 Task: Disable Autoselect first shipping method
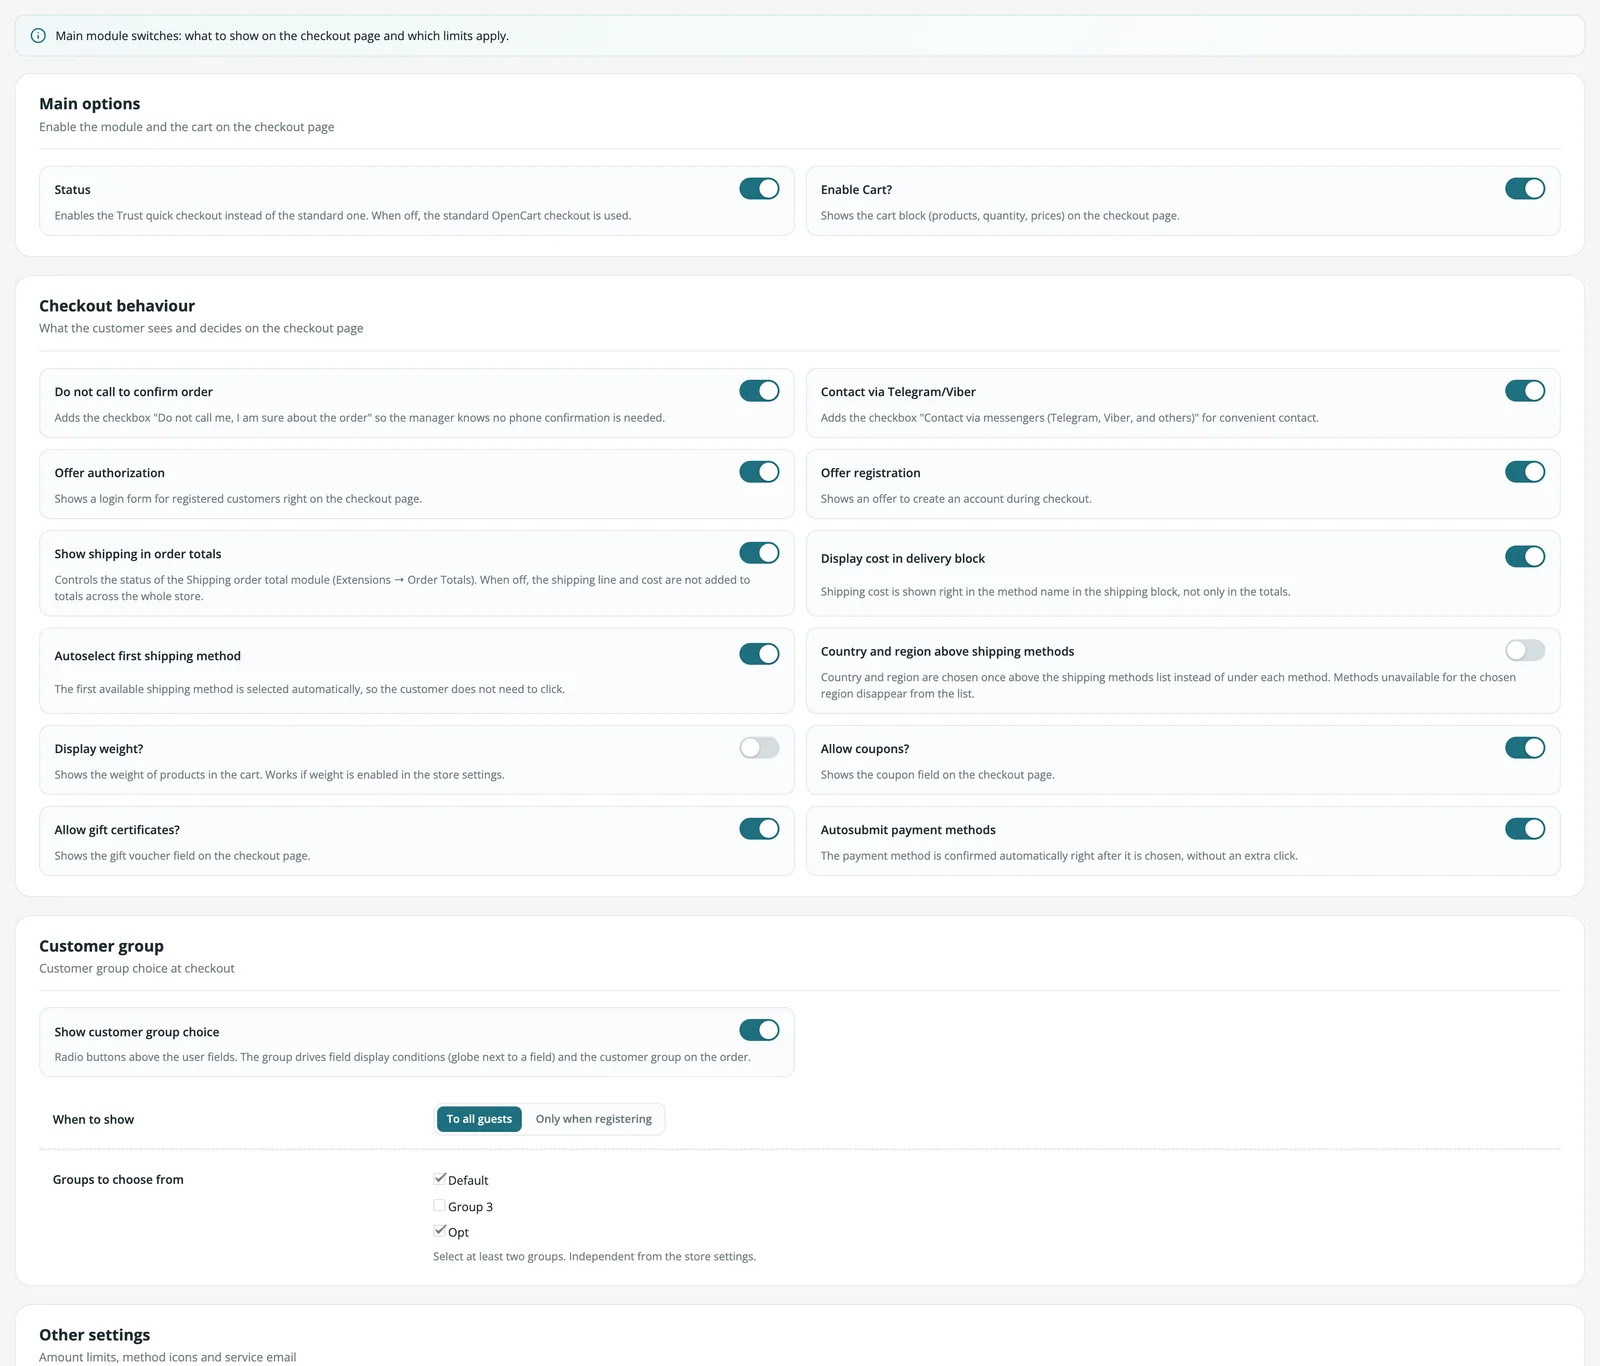pyautogui.click(x=759, y=654)
